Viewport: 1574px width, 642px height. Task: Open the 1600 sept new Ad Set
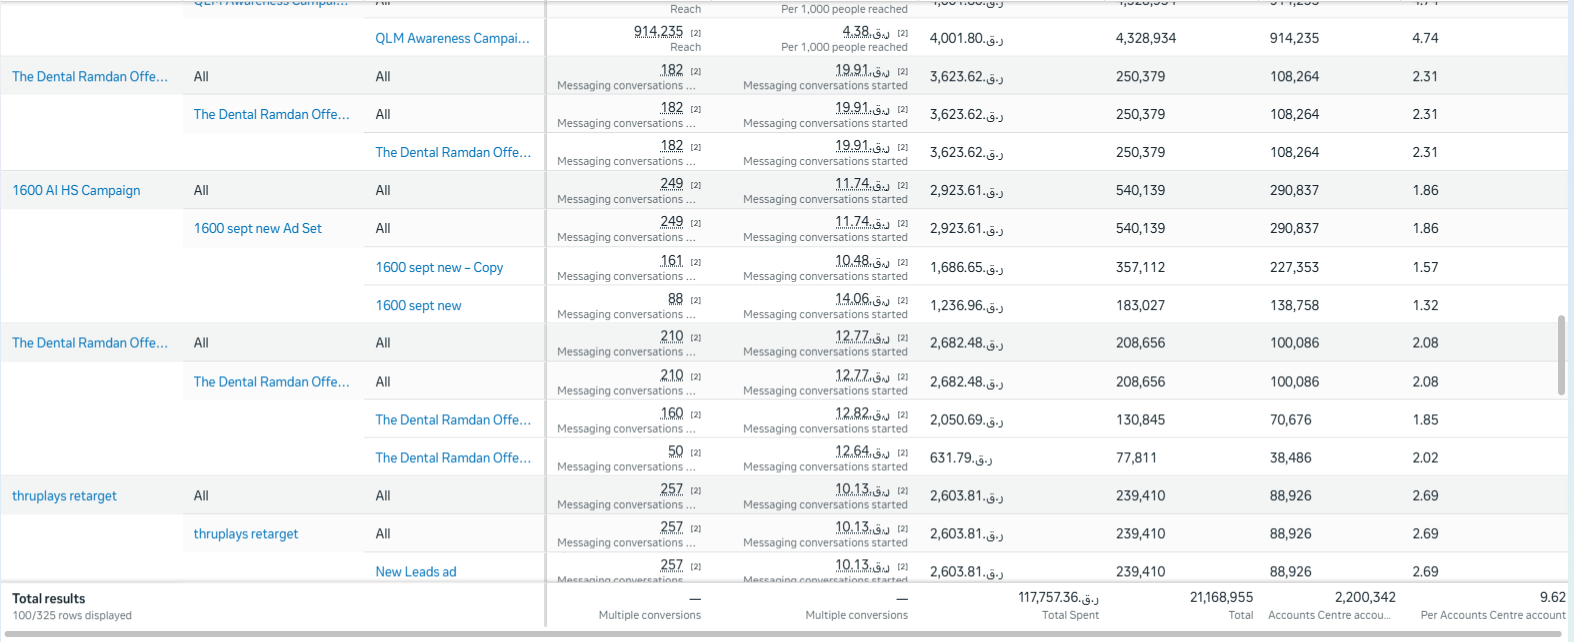(257, 228)
